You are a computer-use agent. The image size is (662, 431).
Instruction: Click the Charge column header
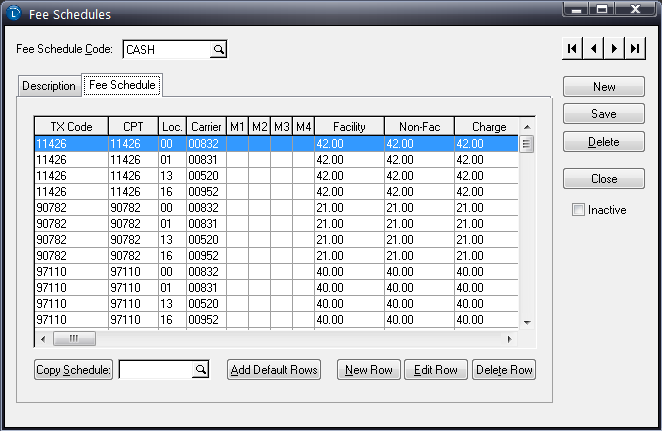[x=486, y=127]
